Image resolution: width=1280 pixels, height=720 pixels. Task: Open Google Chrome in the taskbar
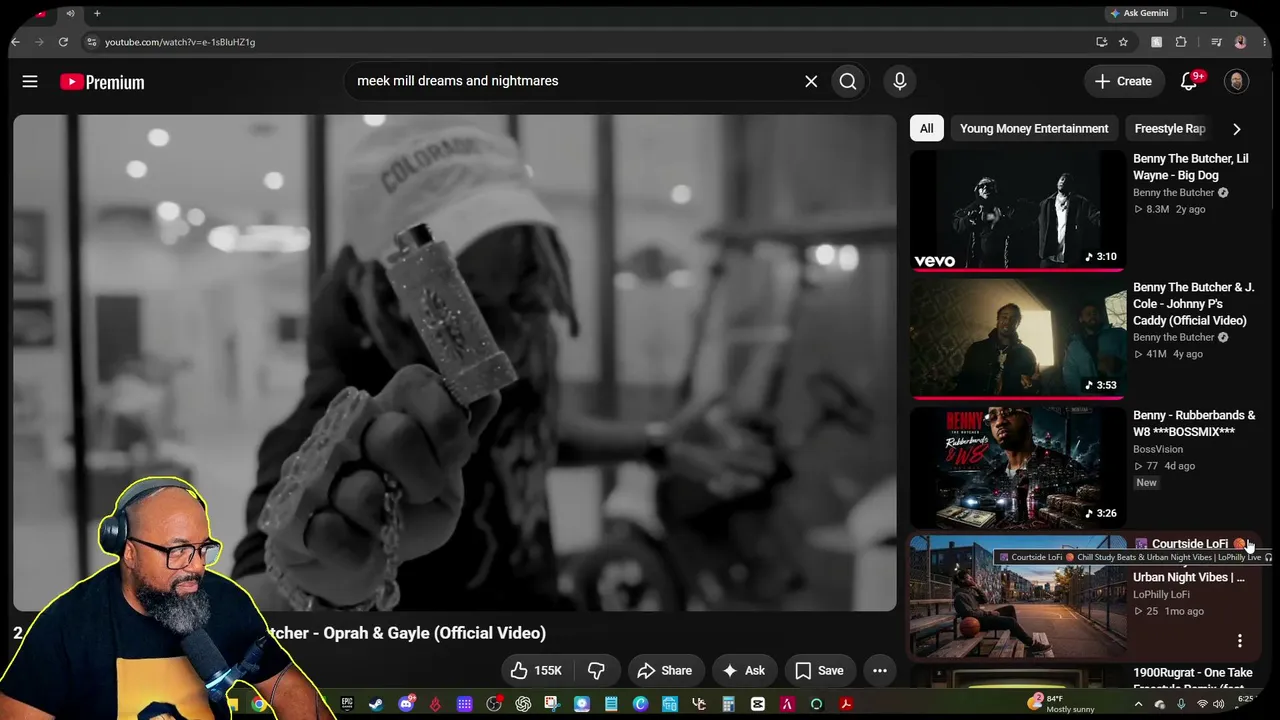click(259, 704)
